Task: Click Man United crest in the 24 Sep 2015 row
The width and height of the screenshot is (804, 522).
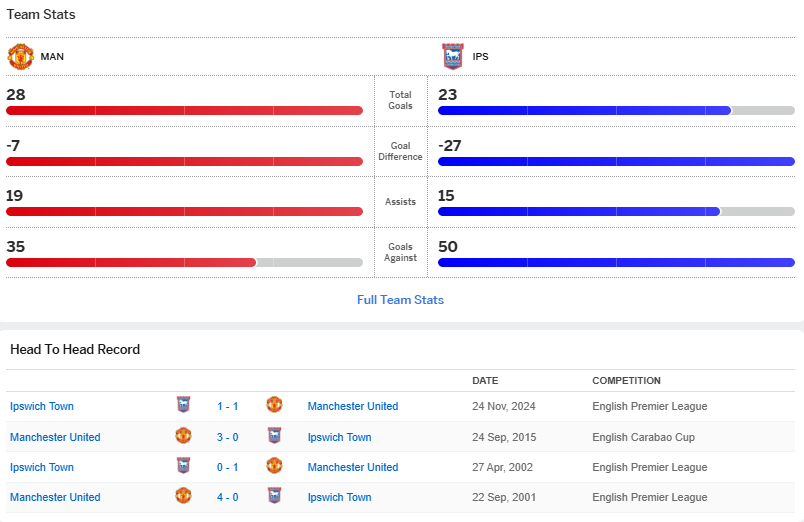Action: 183,437
